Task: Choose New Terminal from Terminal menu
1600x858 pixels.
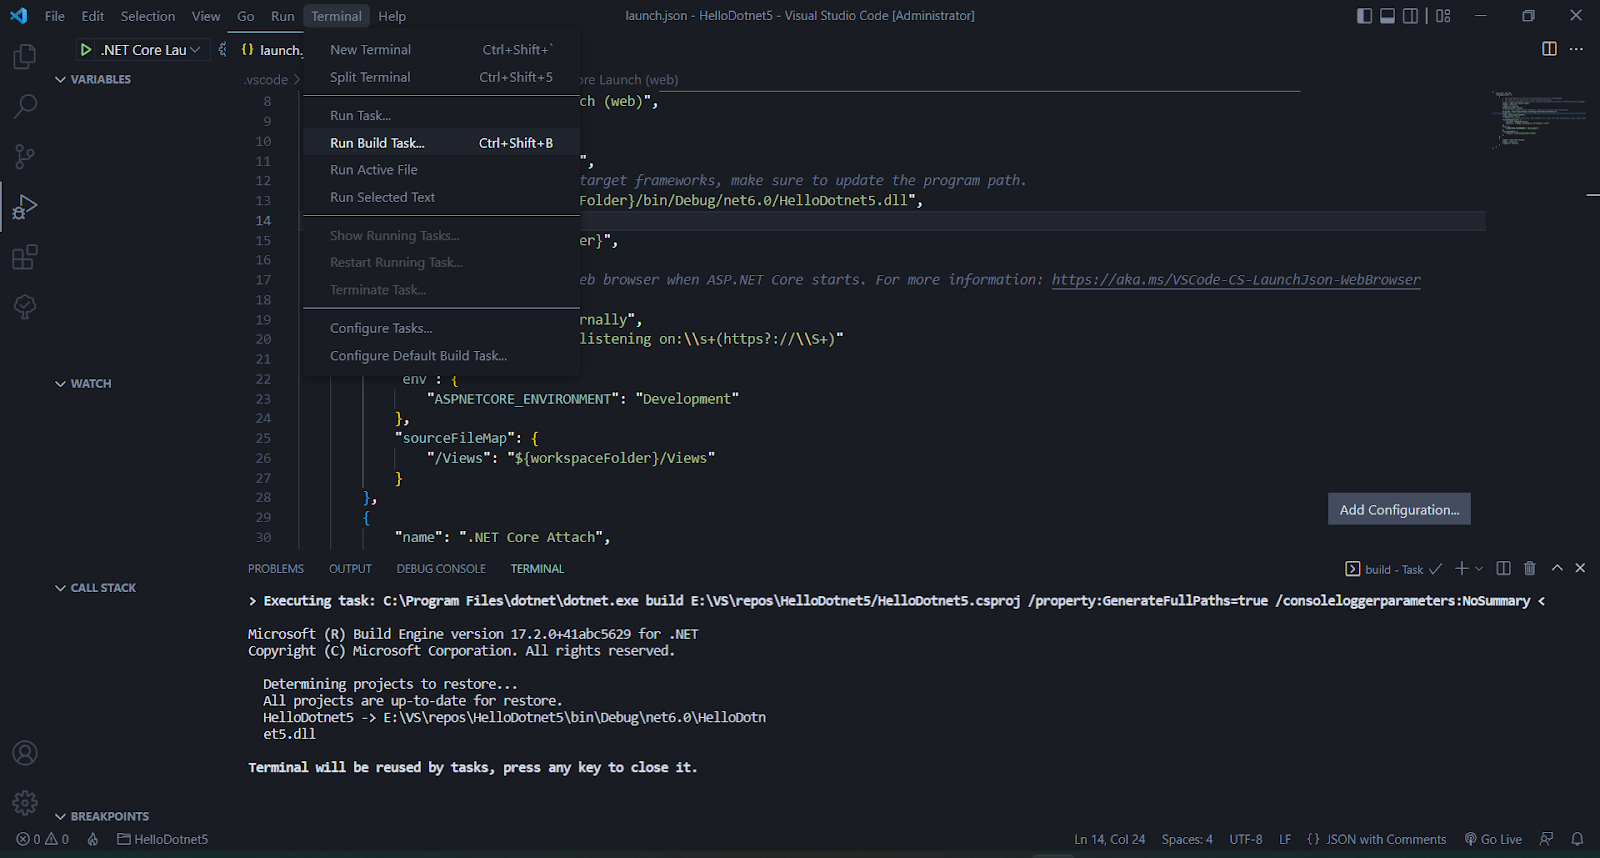Action: [441, 50]
